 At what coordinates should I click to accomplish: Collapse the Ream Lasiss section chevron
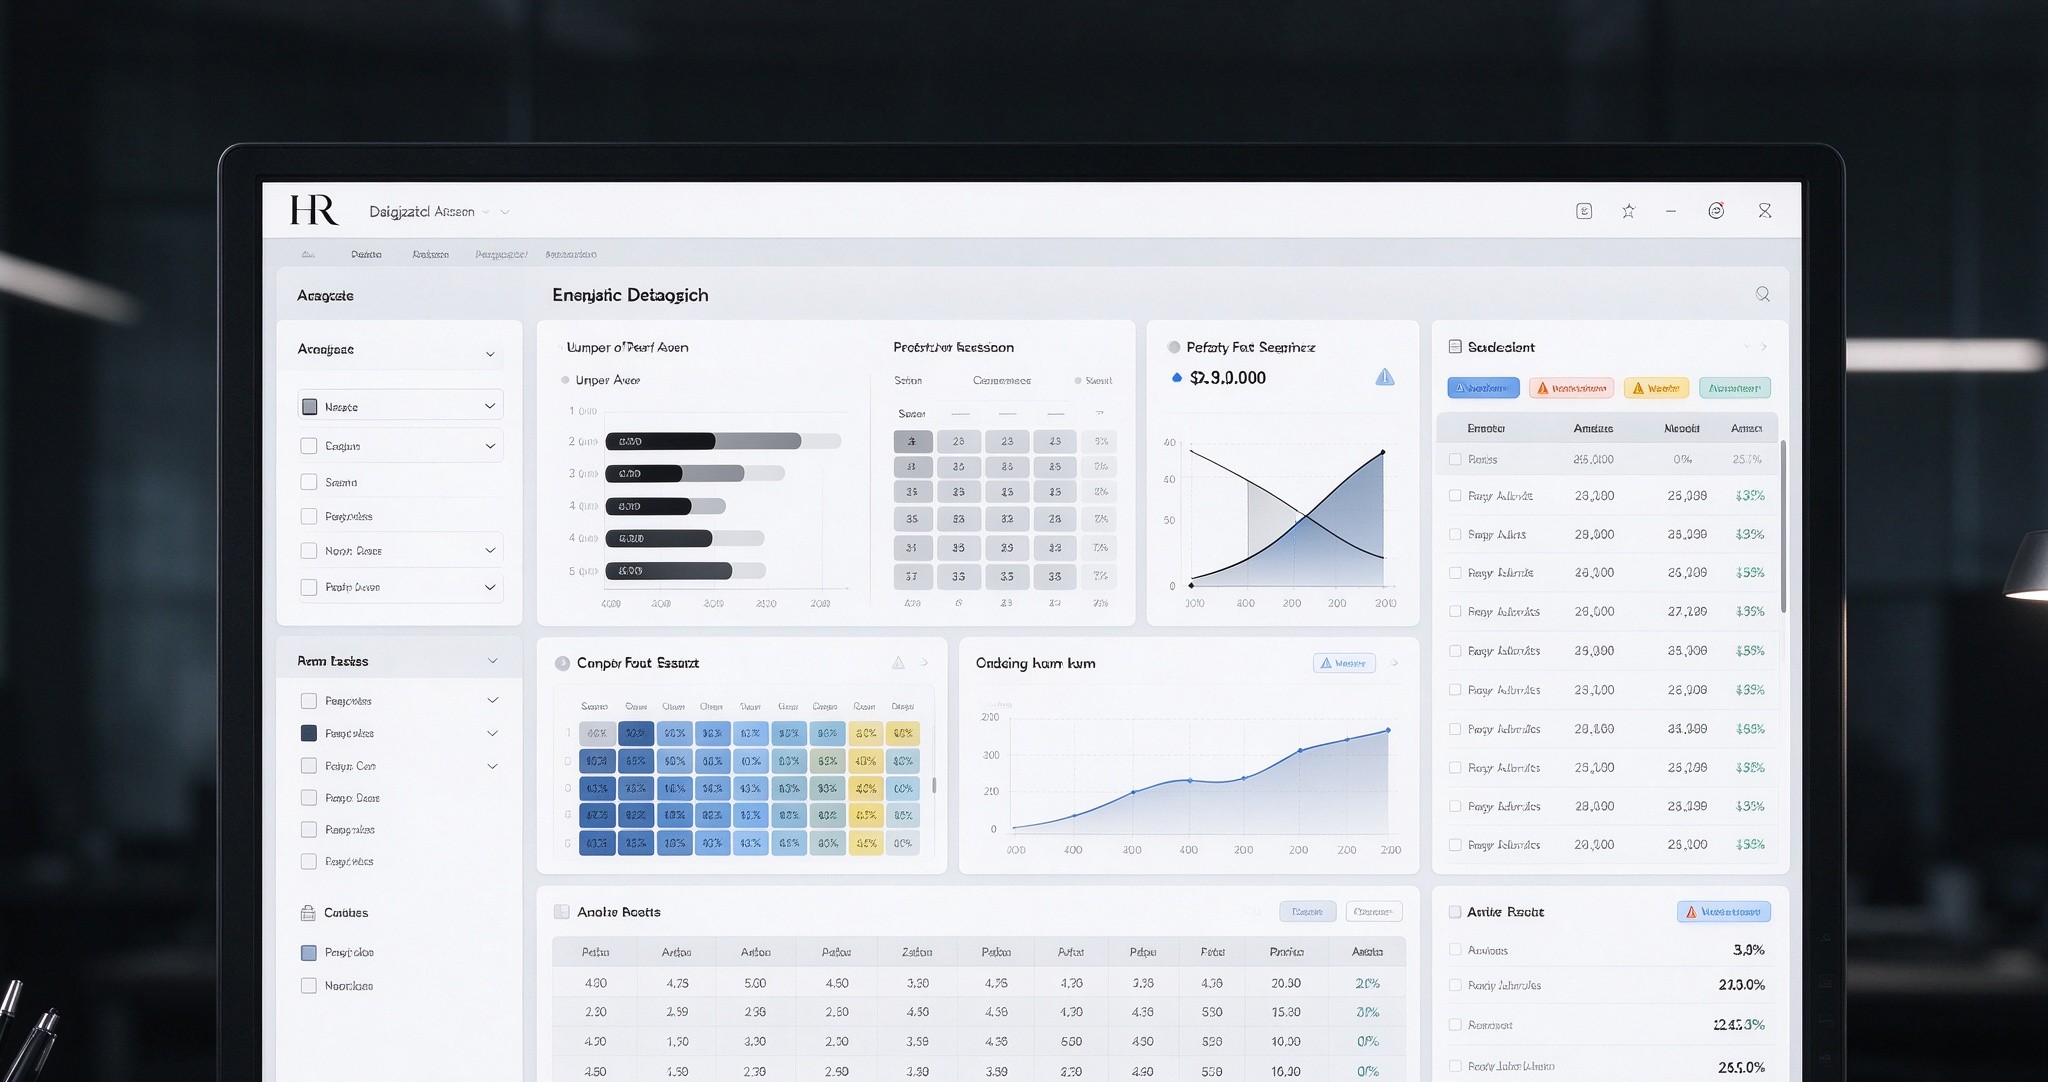[492, 661]
